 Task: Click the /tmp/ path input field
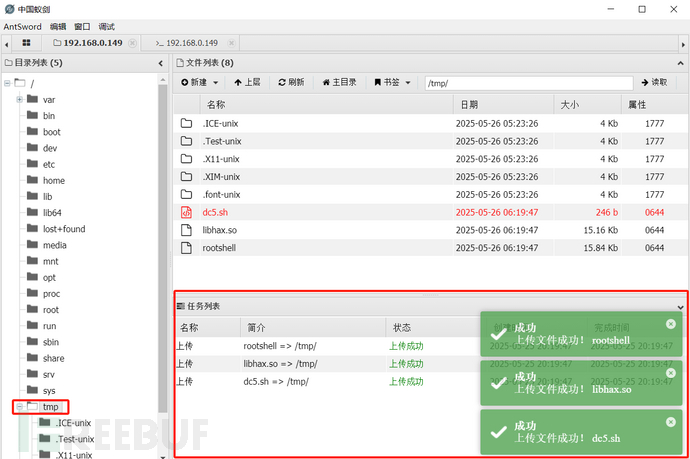(x=528, y=82)
